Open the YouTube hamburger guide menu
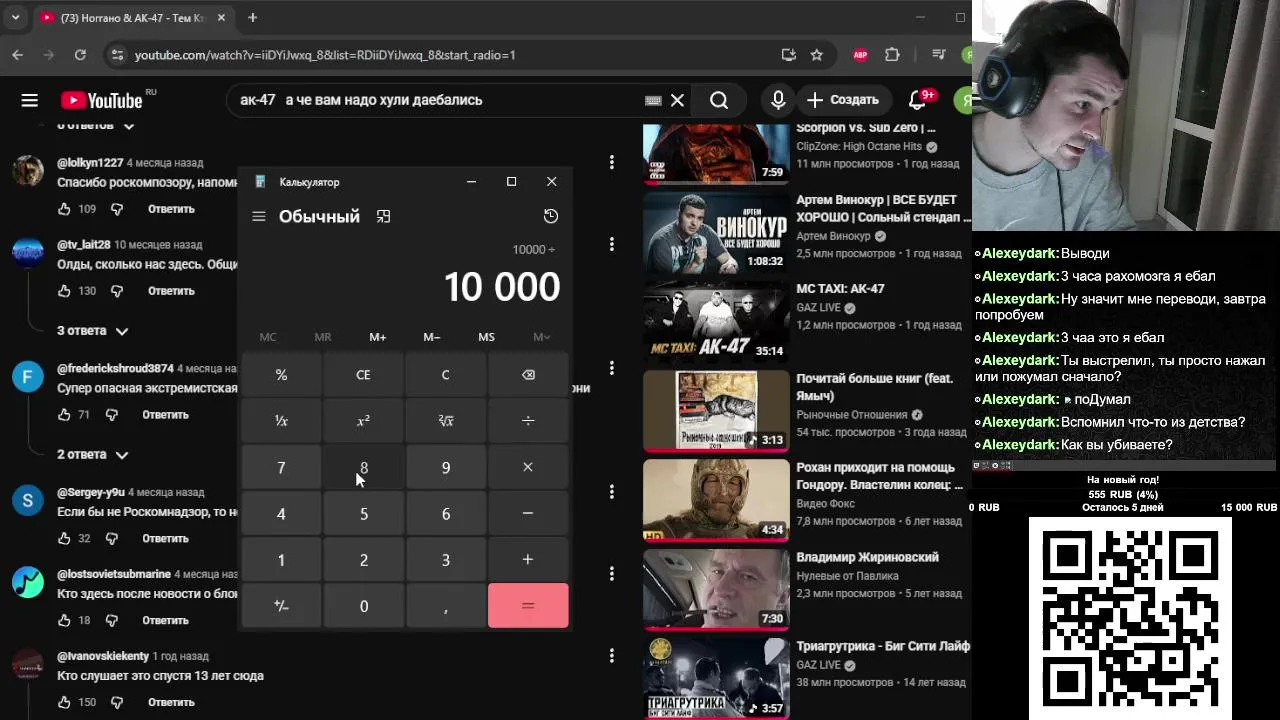Viewport: 1280px width, 720px height. pyautogui.click(x=29, y=100)
